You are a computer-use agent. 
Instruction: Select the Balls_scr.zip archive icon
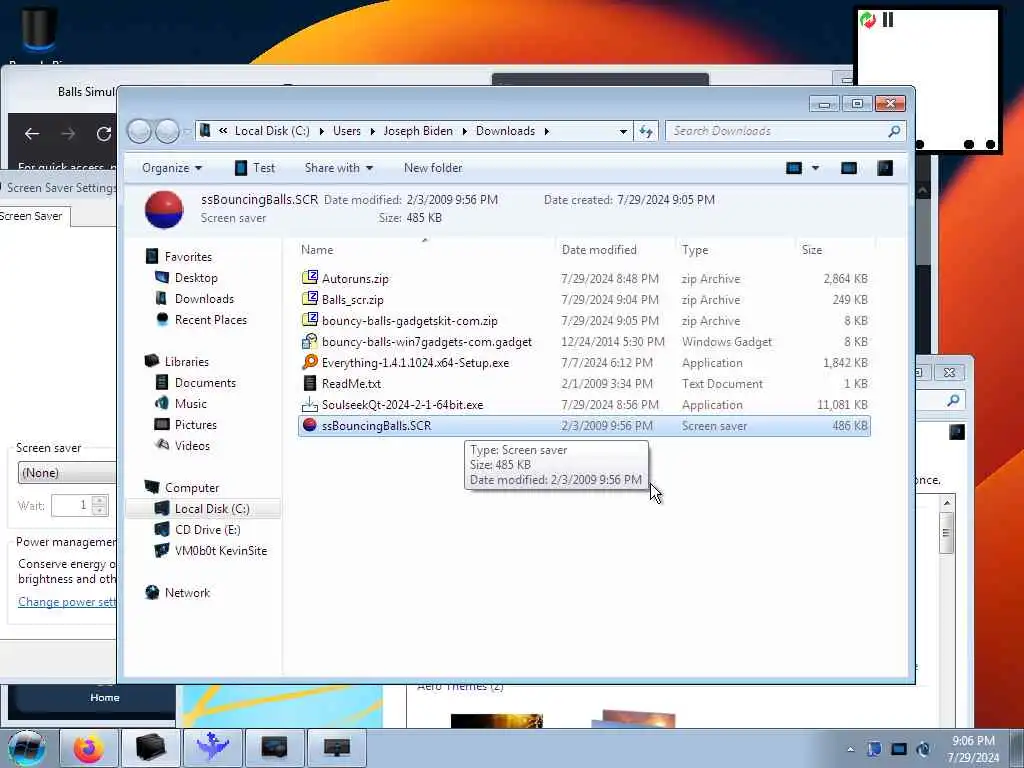pos(310,299)
